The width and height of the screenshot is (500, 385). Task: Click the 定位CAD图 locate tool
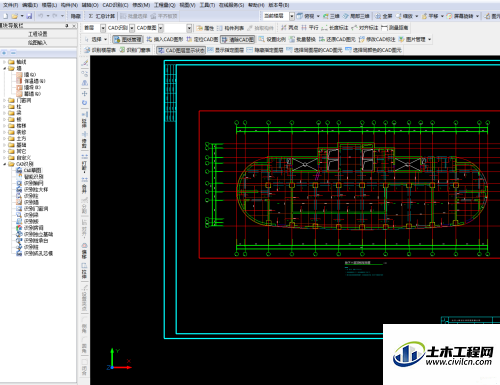(x=202, y=39)
